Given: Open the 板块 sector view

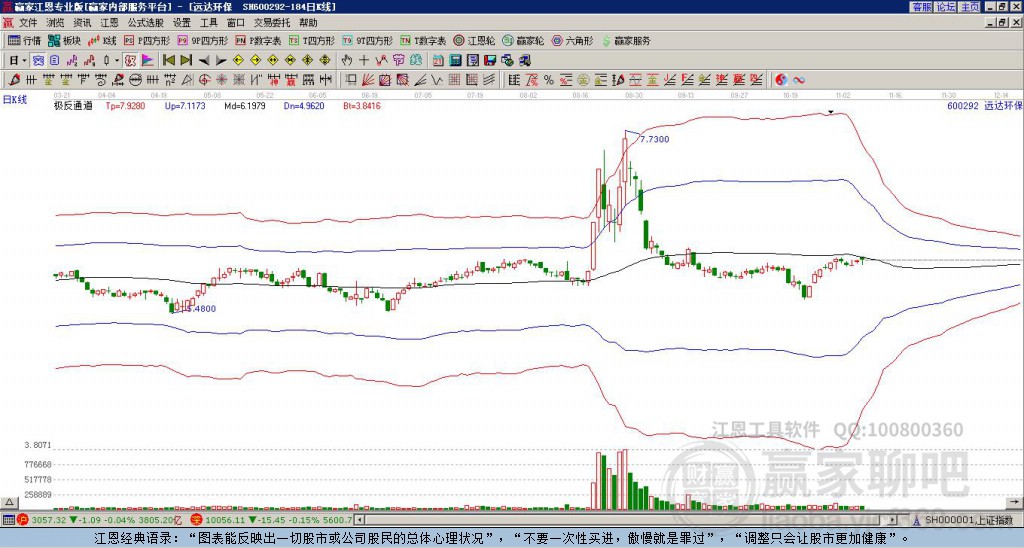Looking at the screenshot, I should (65, 40).
